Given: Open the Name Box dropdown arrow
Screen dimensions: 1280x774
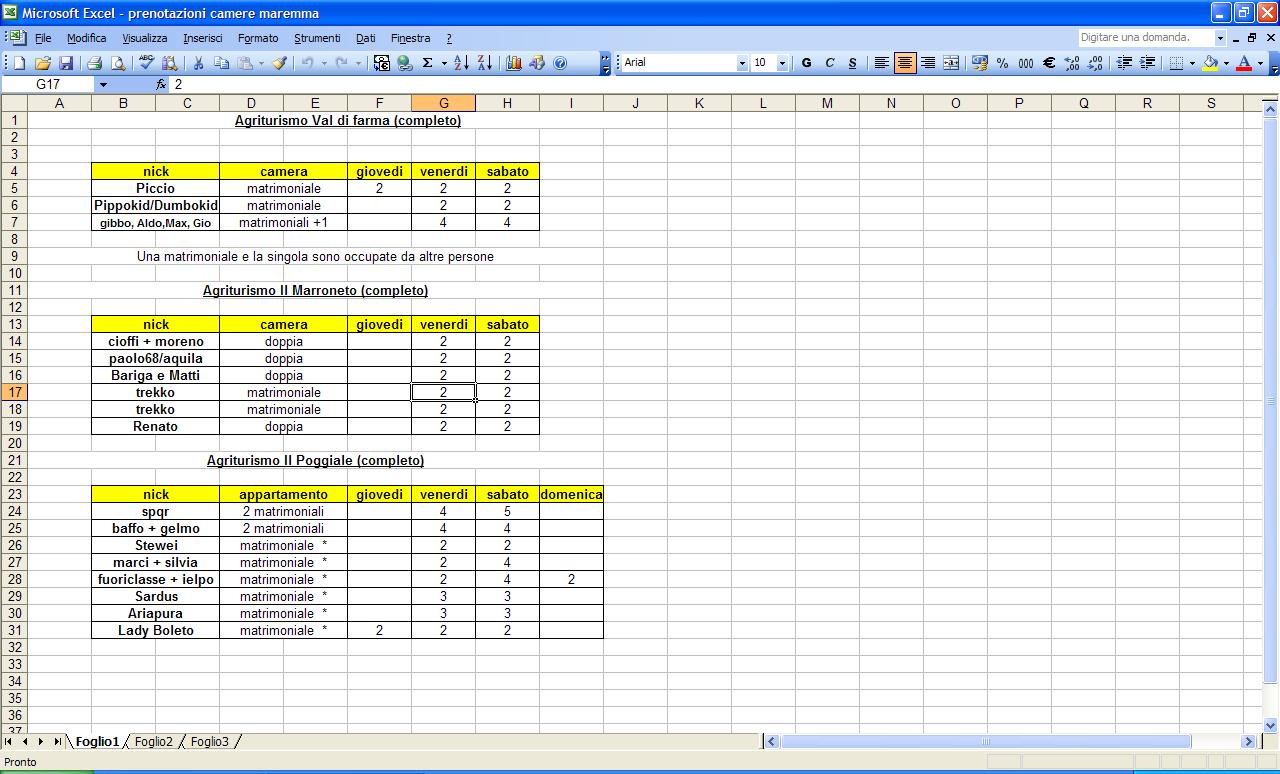Looking at the screenshot, I should point(102,85).
